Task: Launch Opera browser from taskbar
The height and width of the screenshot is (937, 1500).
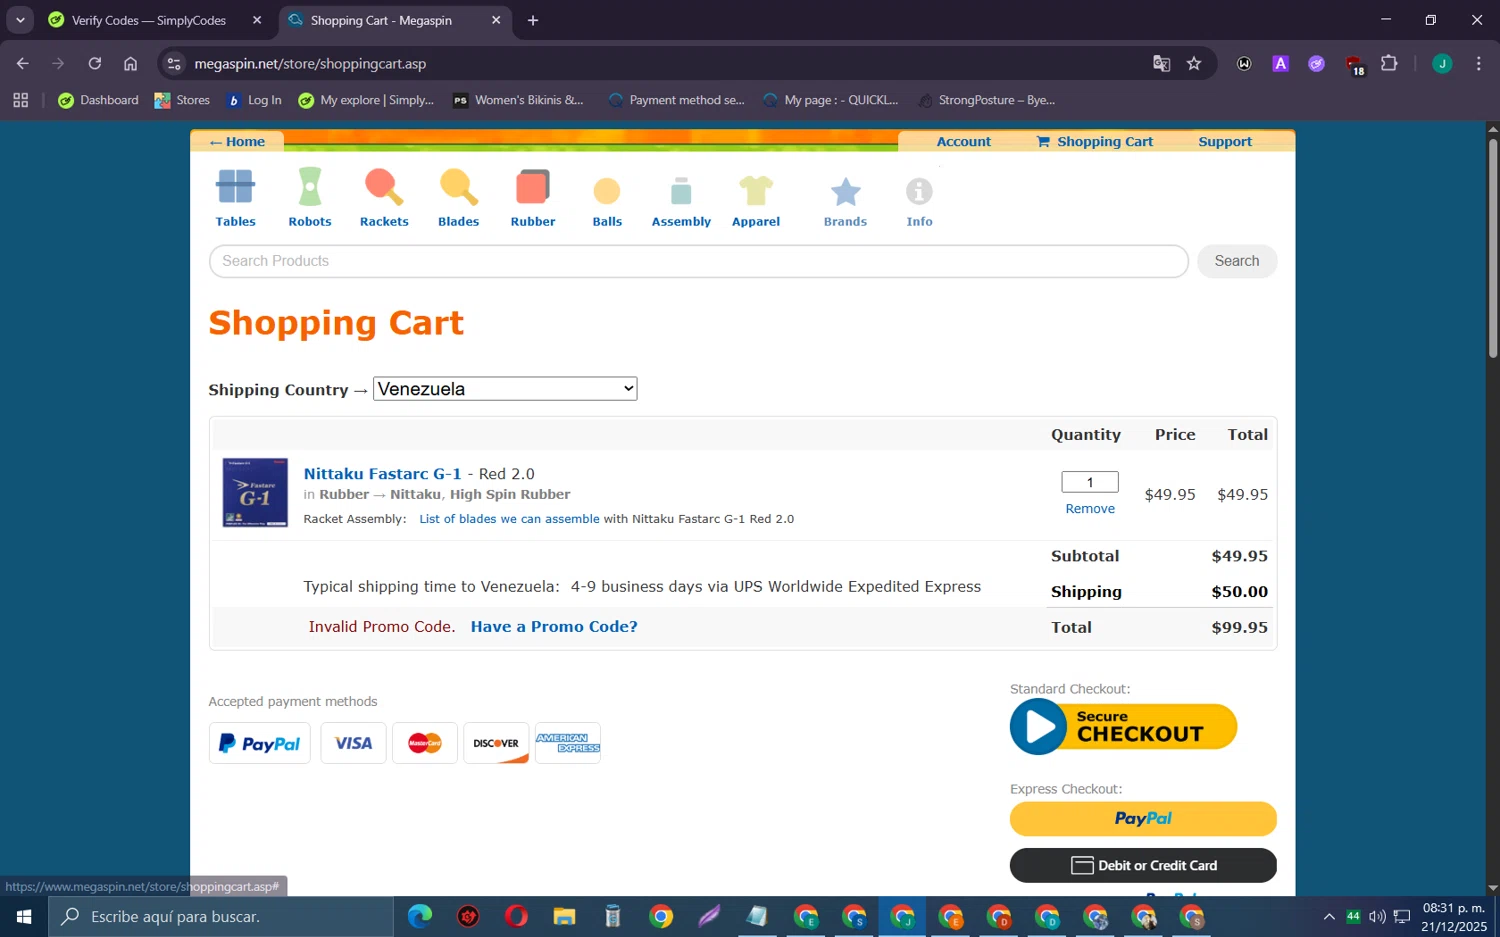Action: [x=516, y=916]
